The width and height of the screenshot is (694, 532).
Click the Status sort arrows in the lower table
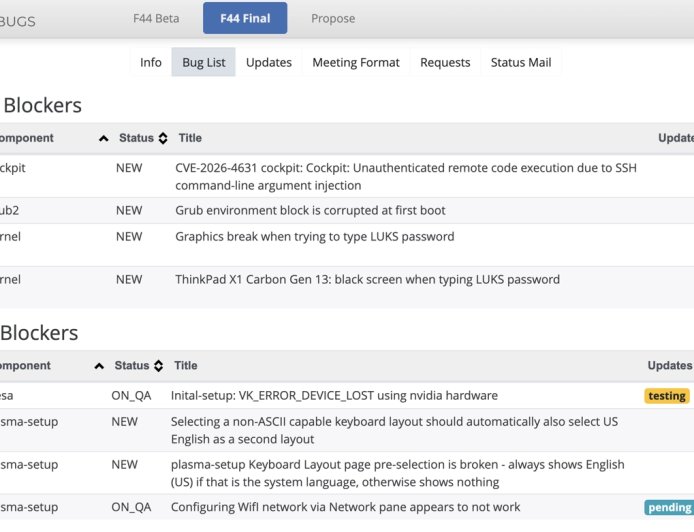point(157,367)
